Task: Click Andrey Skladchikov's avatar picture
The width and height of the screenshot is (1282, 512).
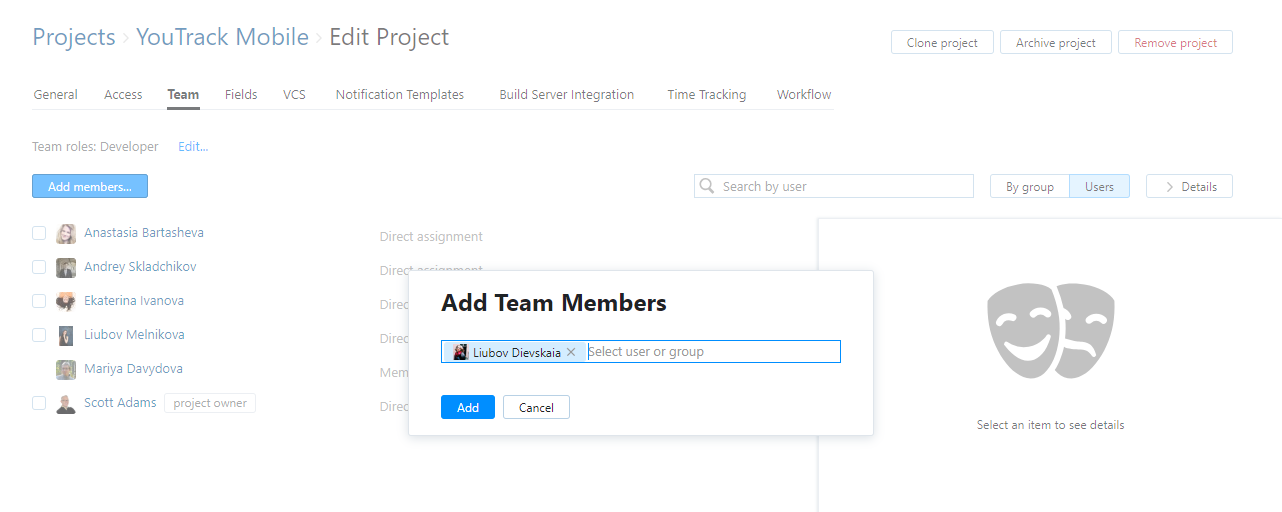Action: (x=66, y=268)
